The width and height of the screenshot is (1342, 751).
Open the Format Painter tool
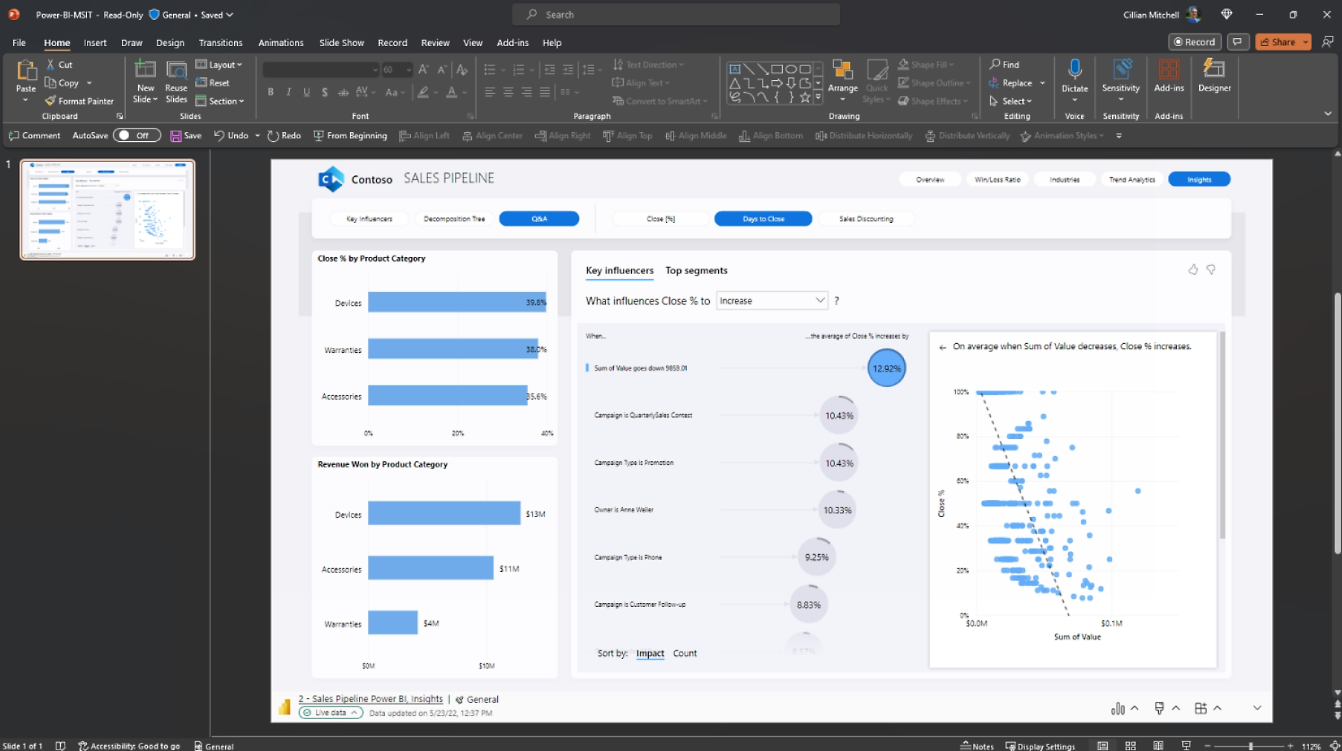click(80, 100)
